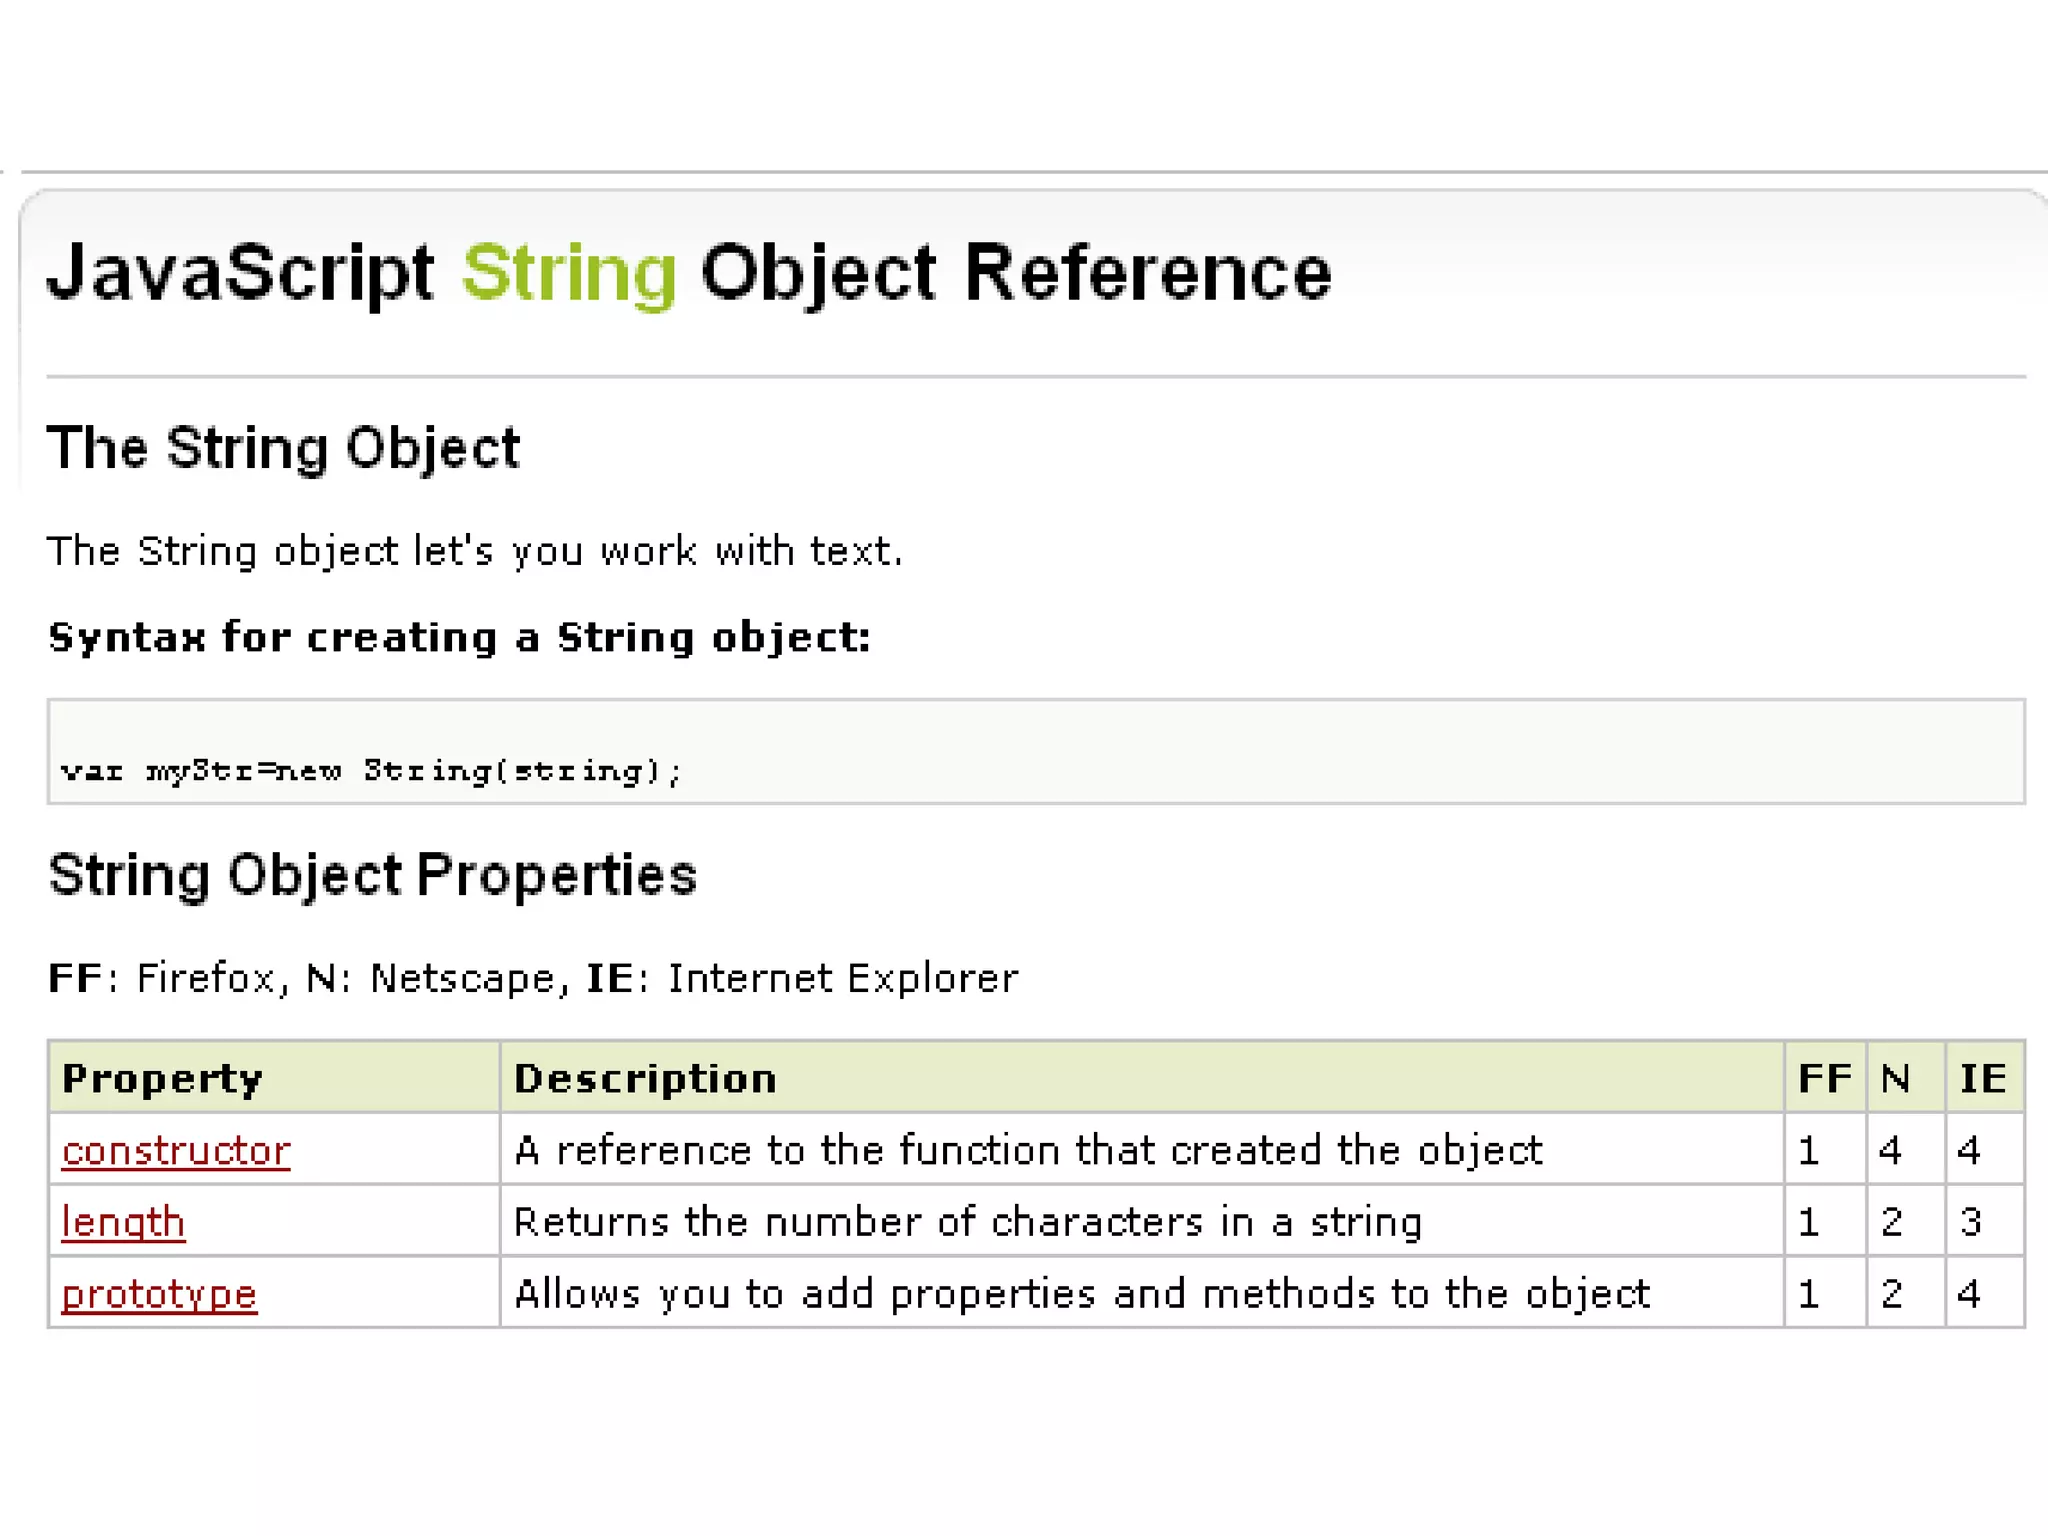Click the "Allows you to add properties" description
This screenshot has width=2048, height=1536.
(1081, 1294)
